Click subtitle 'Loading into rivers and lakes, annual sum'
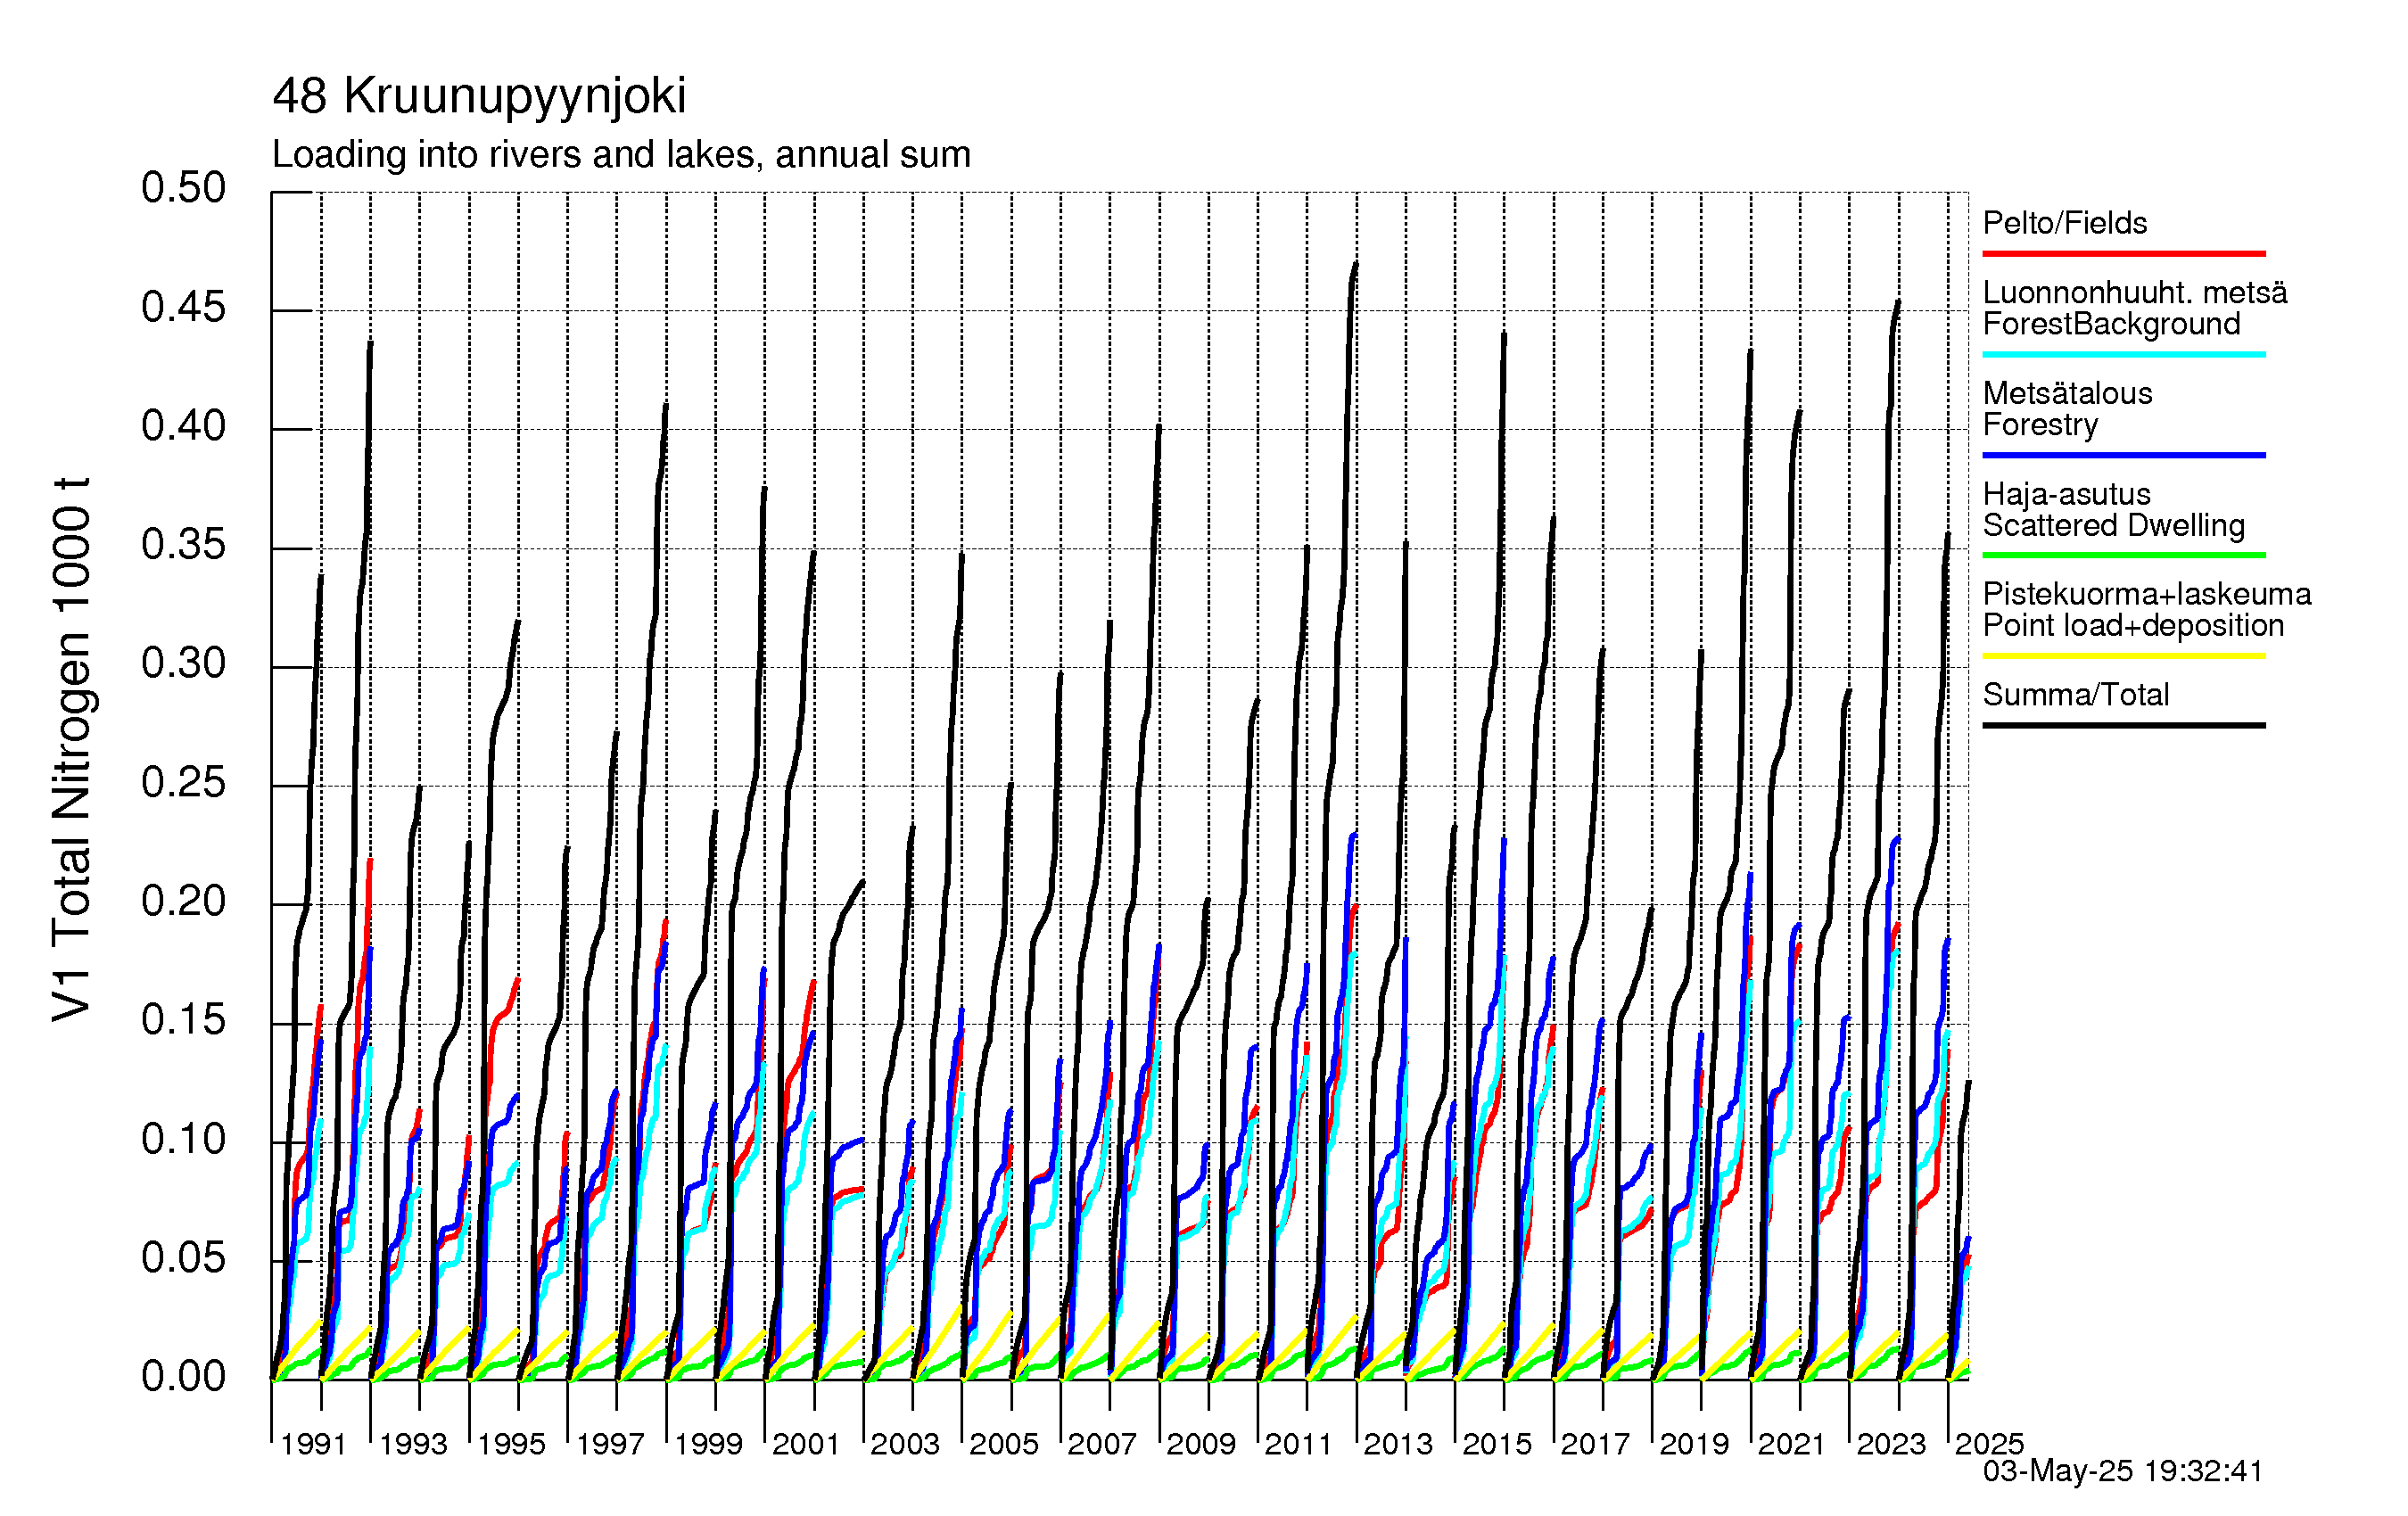Viewport: 2408px width, 1516px height. [x=621, y=155]
